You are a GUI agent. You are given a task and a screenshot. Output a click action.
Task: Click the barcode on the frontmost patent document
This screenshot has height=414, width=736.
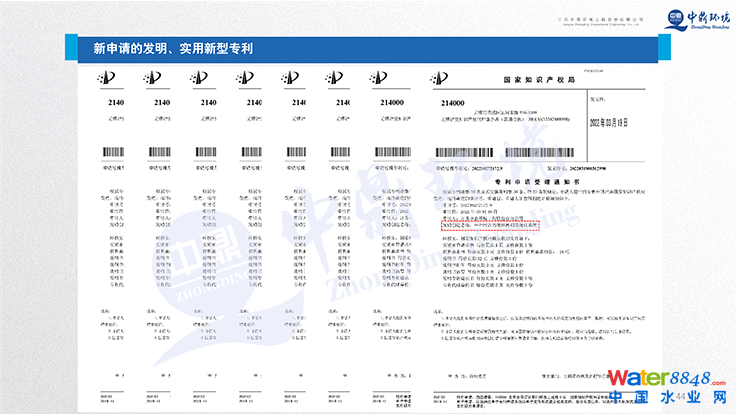467,153
